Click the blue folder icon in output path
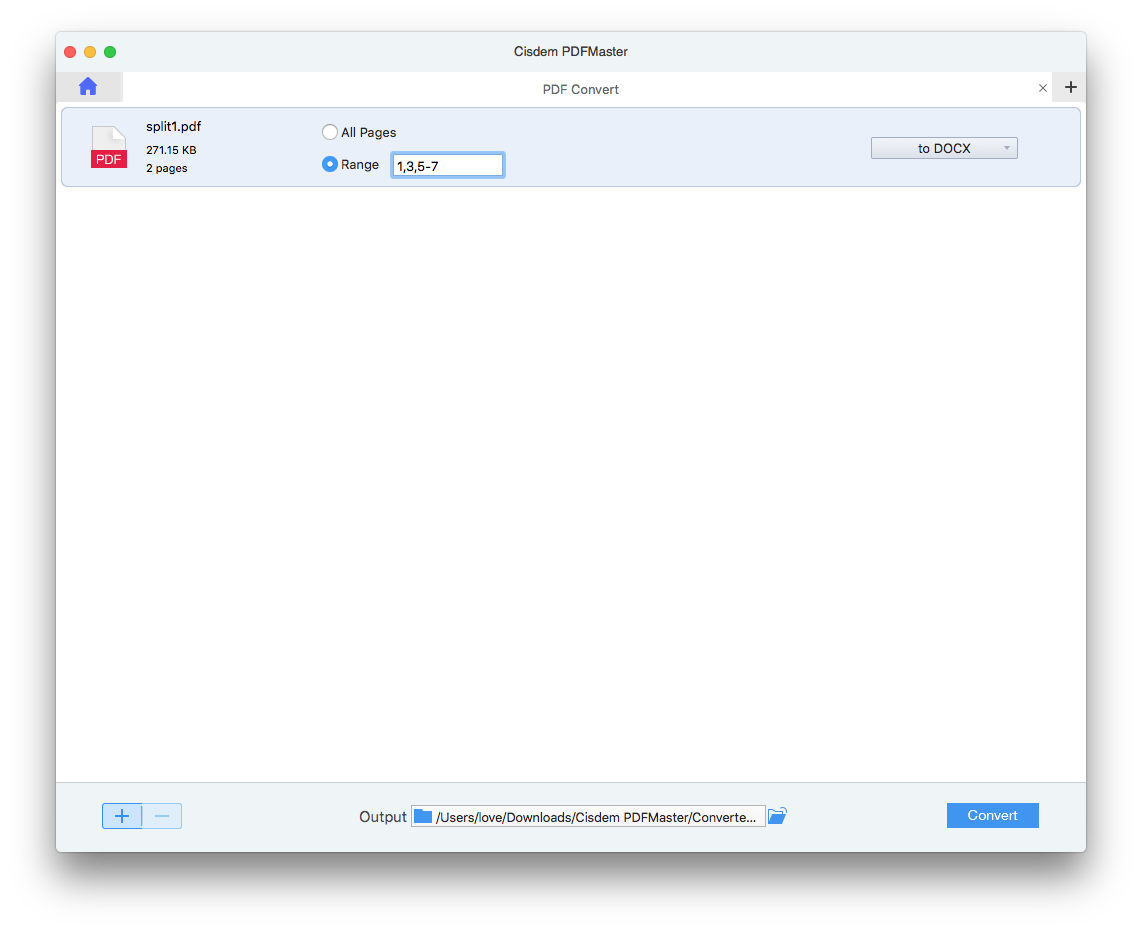Screen dimensions: 1142x932 [423, 816]
